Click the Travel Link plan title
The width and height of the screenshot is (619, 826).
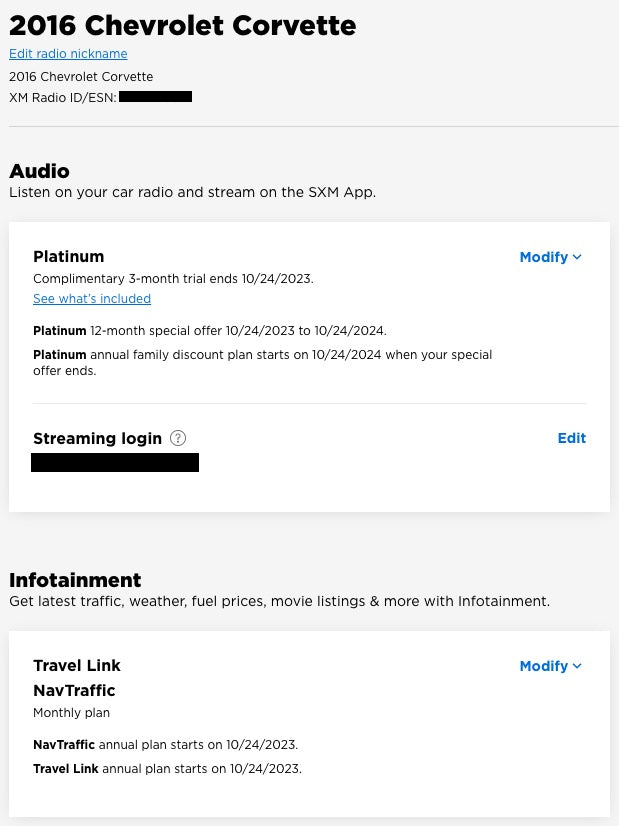tap(77, 665)
